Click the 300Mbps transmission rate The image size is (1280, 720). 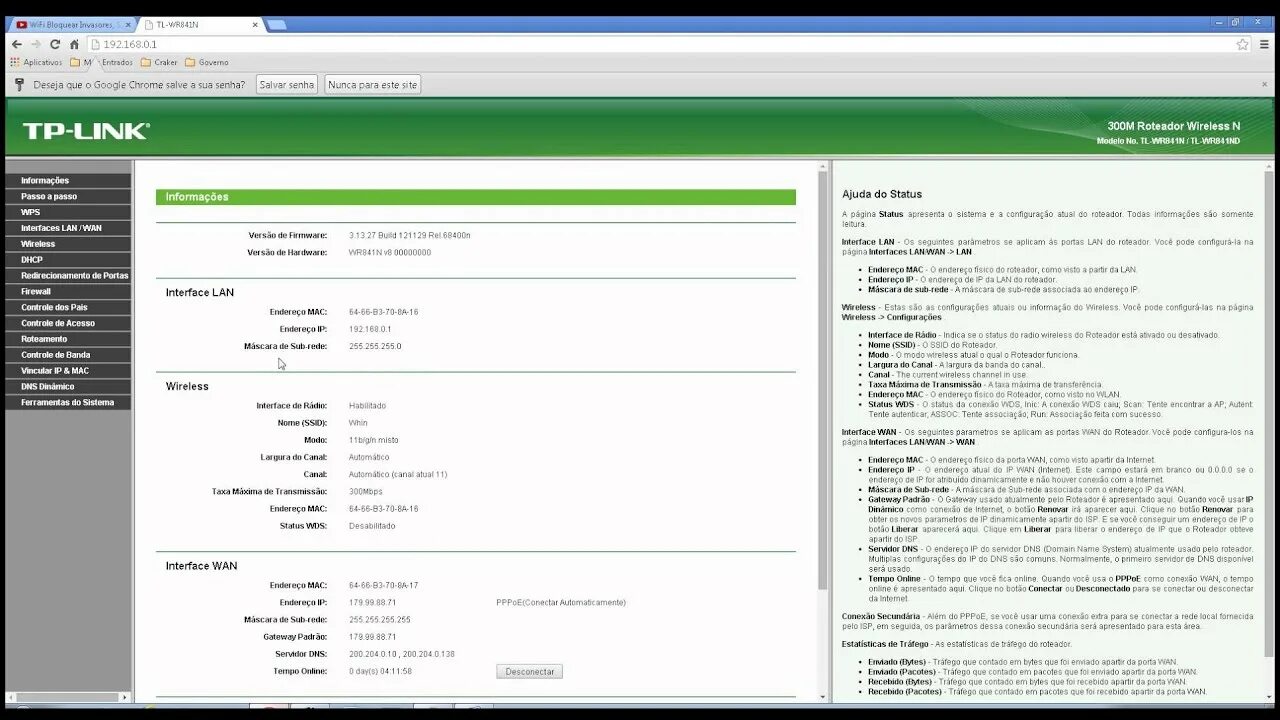pos(366,491)
